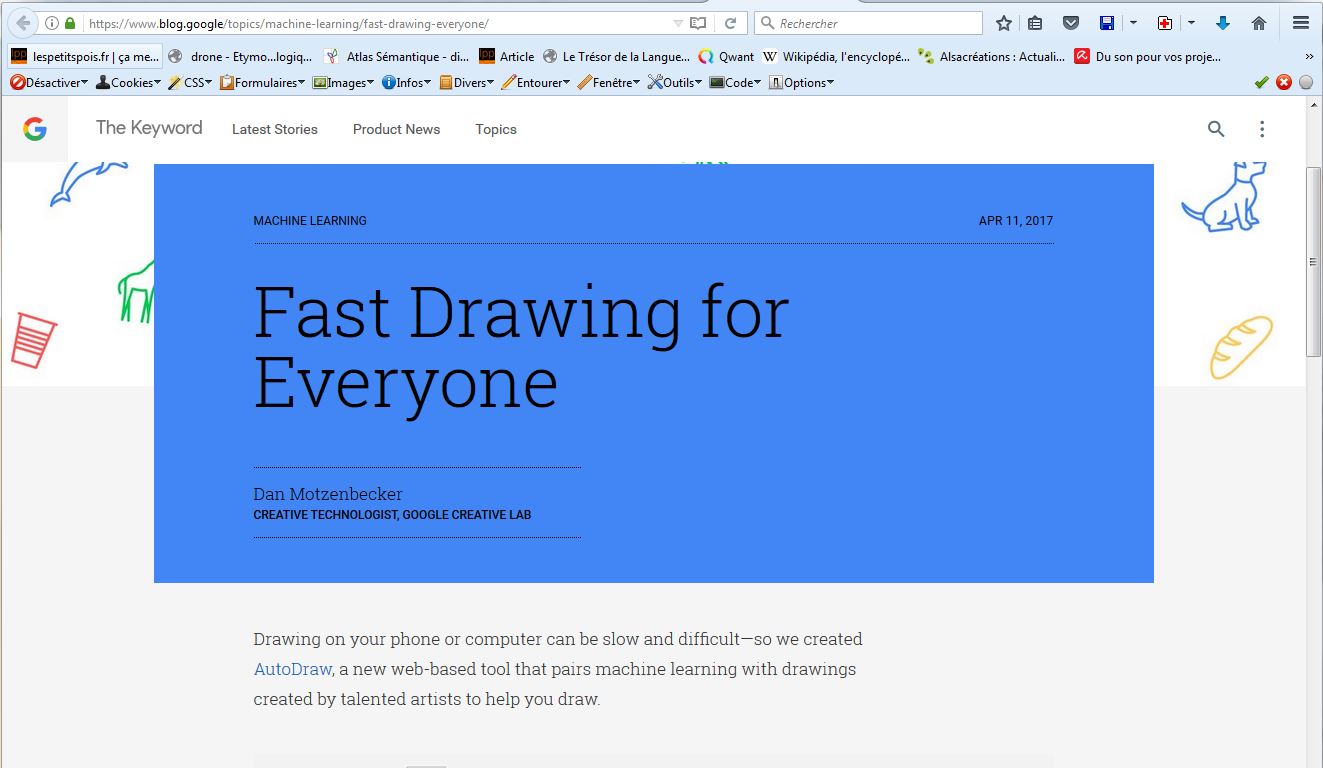Follow the AutoDraw link in article
The width and height of the screenshot is (1323, 768).
(292, 669)
